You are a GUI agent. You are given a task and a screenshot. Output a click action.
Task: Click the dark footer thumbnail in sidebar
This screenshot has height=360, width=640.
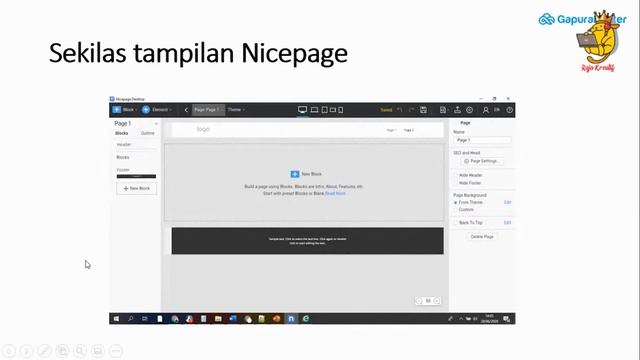[x=136, y=176]
